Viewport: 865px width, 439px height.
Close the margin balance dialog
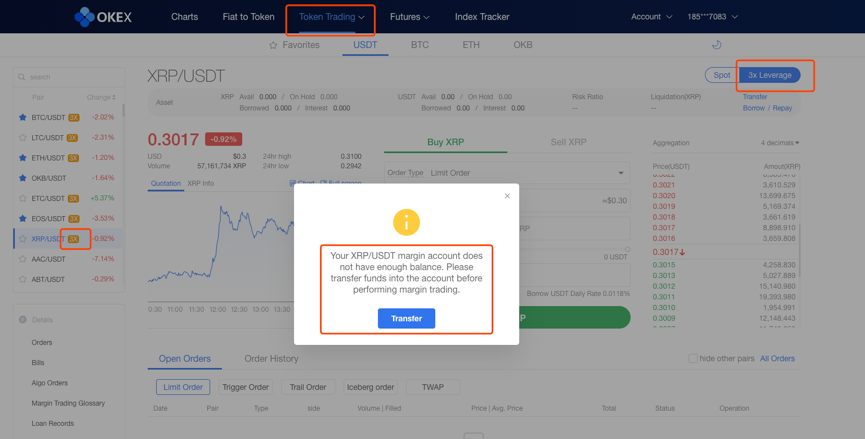507,196
